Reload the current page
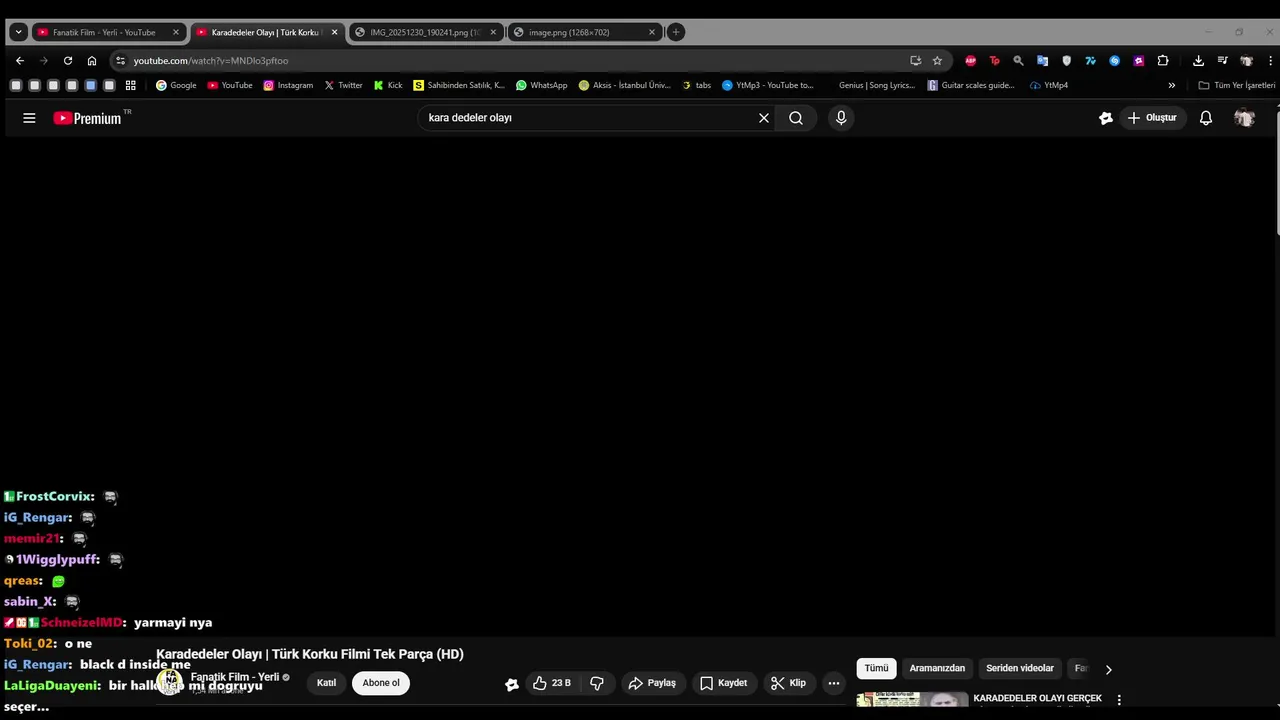Viewport: 1280px width, 720px height. click(68, 60)
